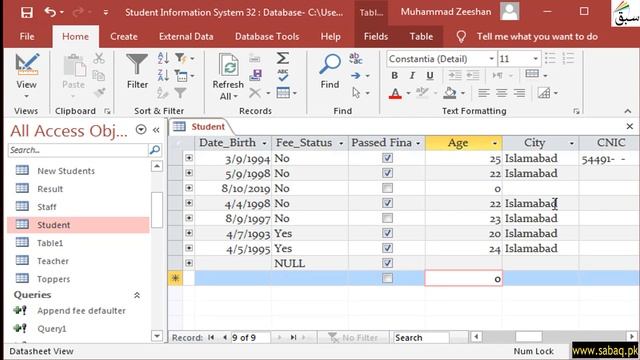The width and height of the screenshot is (640, 360).
Task: Apply Bold formatting
Action: pos(394,76)
